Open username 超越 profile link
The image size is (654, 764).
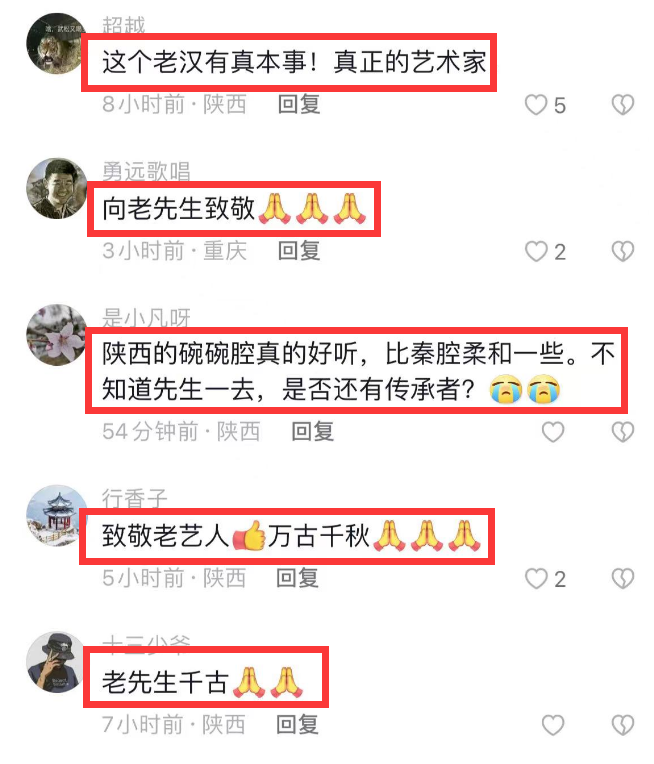[124, 25]
